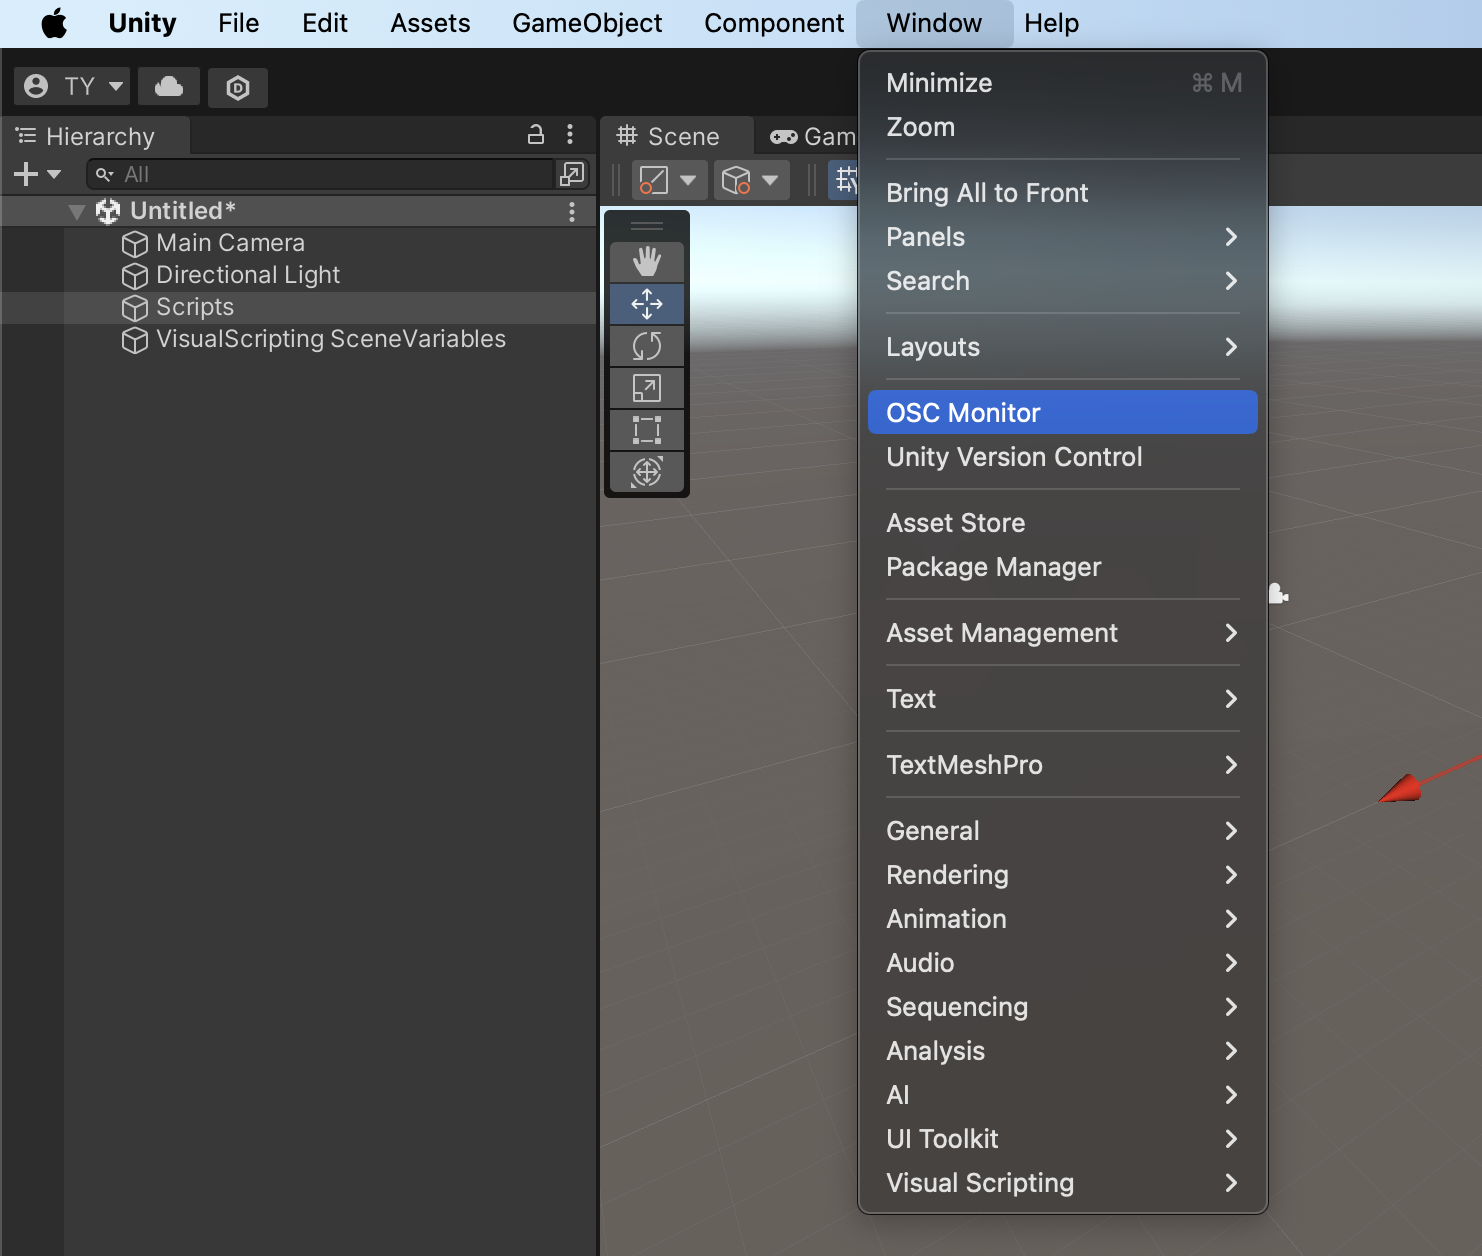Focus the Hierarchy search field
Image resolution: width=1482 pixels, height=1256 pixels.
click(x=320, y=174)
